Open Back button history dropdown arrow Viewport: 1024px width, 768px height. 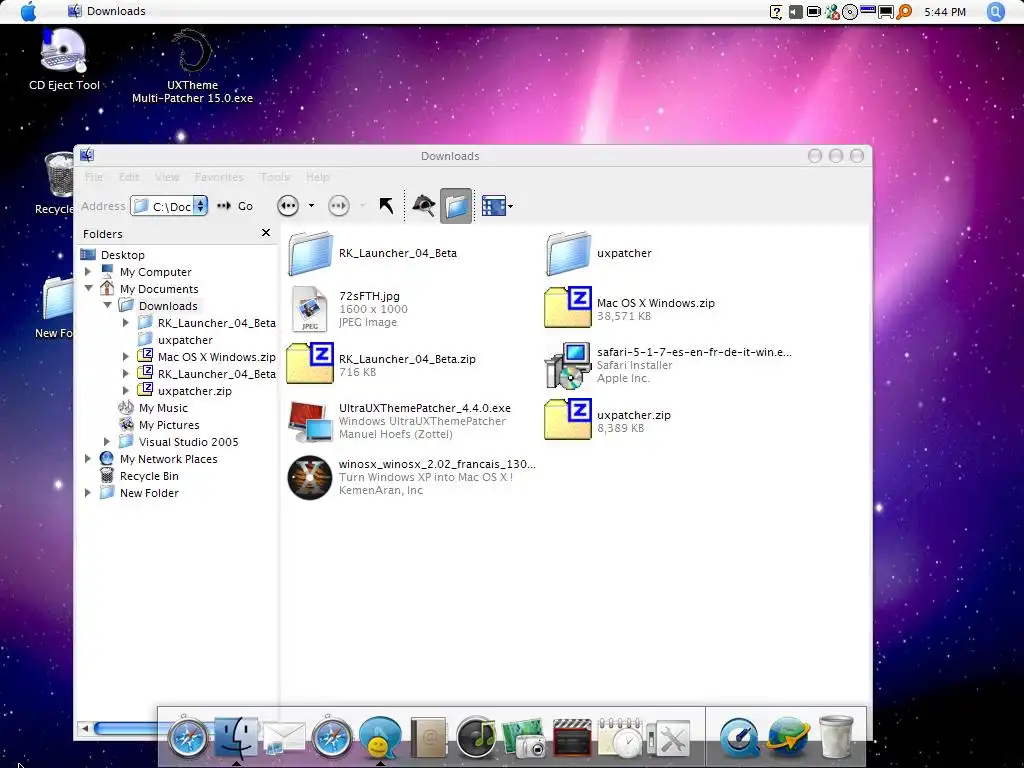(311, 206)
